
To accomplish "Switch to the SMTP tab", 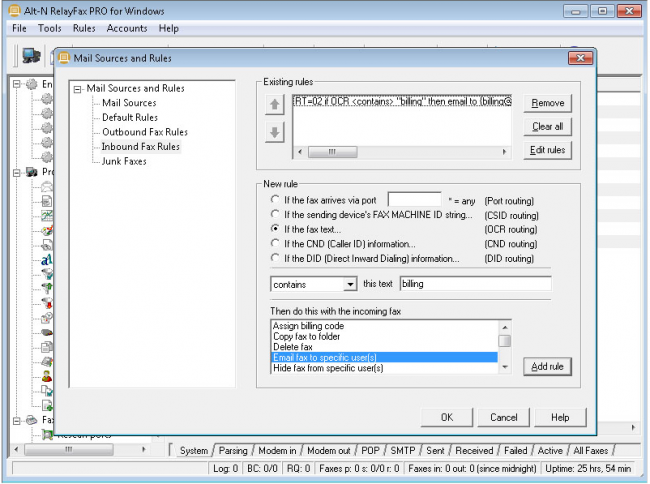I will 403,450.
